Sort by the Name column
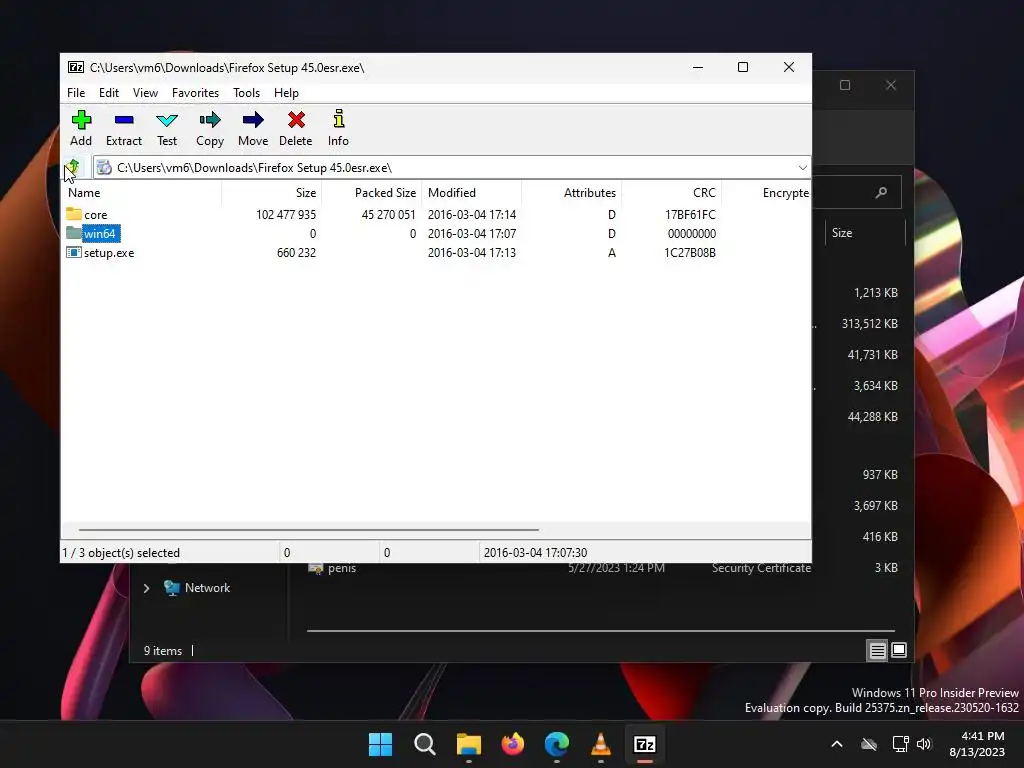Screen dimensions: 1024x768 (x=142, y=193)
